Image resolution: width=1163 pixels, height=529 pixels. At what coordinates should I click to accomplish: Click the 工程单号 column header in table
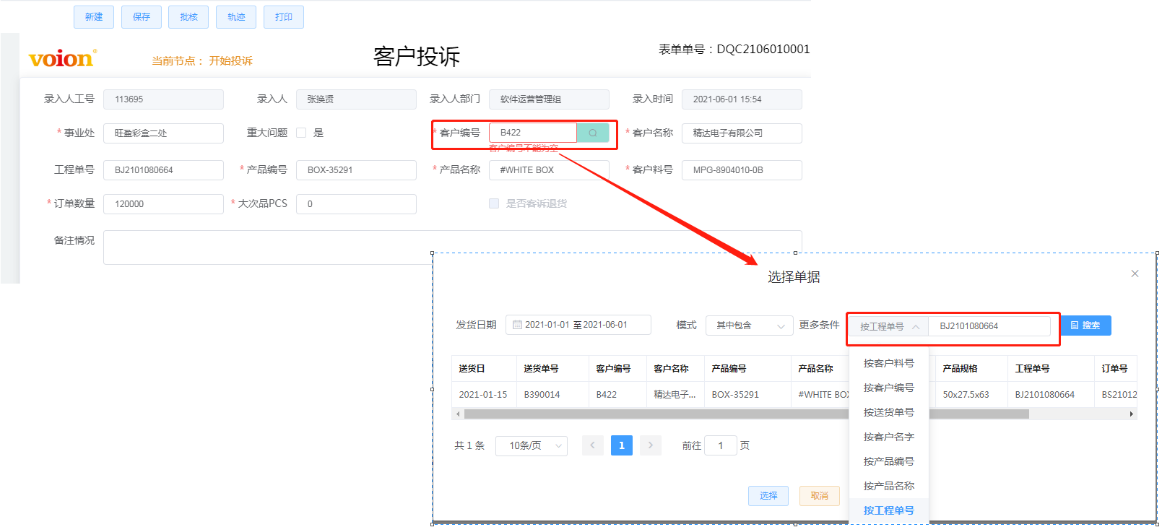coord(1050,369)
